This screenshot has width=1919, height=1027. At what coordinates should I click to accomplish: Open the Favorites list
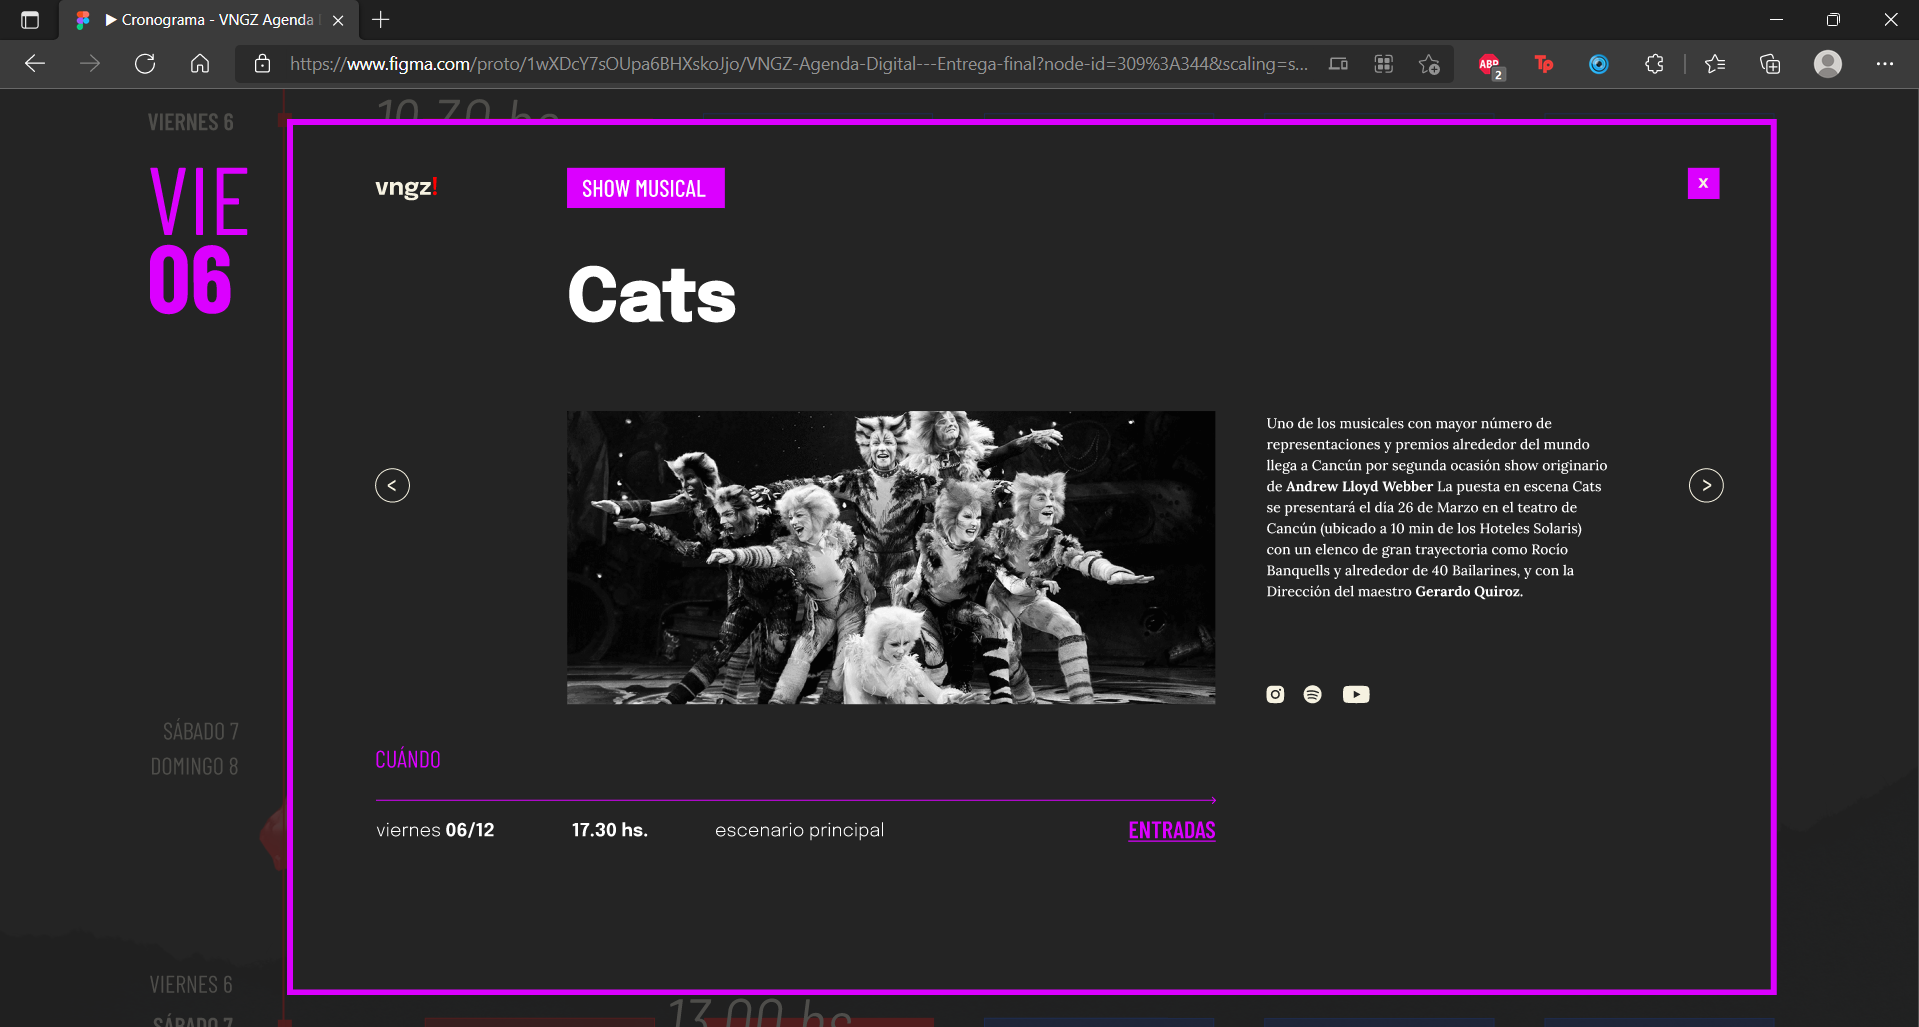[1715, 64]
